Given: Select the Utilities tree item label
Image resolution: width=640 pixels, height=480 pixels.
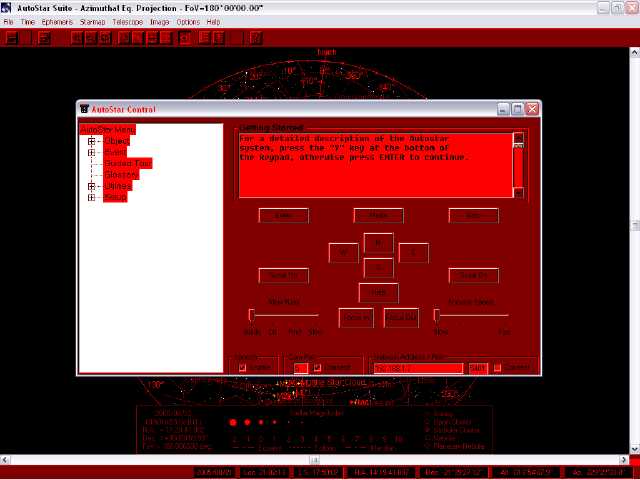Looking at the screenshot, I should click(x=118, y=186).
